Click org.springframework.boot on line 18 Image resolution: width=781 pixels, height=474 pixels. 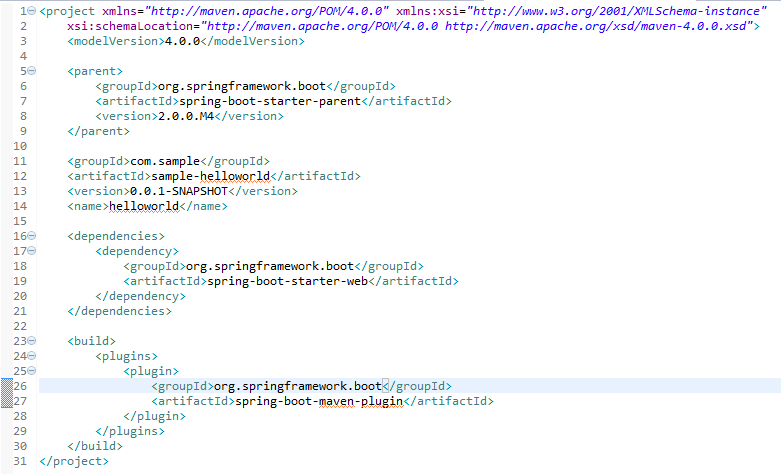(269, 266)
